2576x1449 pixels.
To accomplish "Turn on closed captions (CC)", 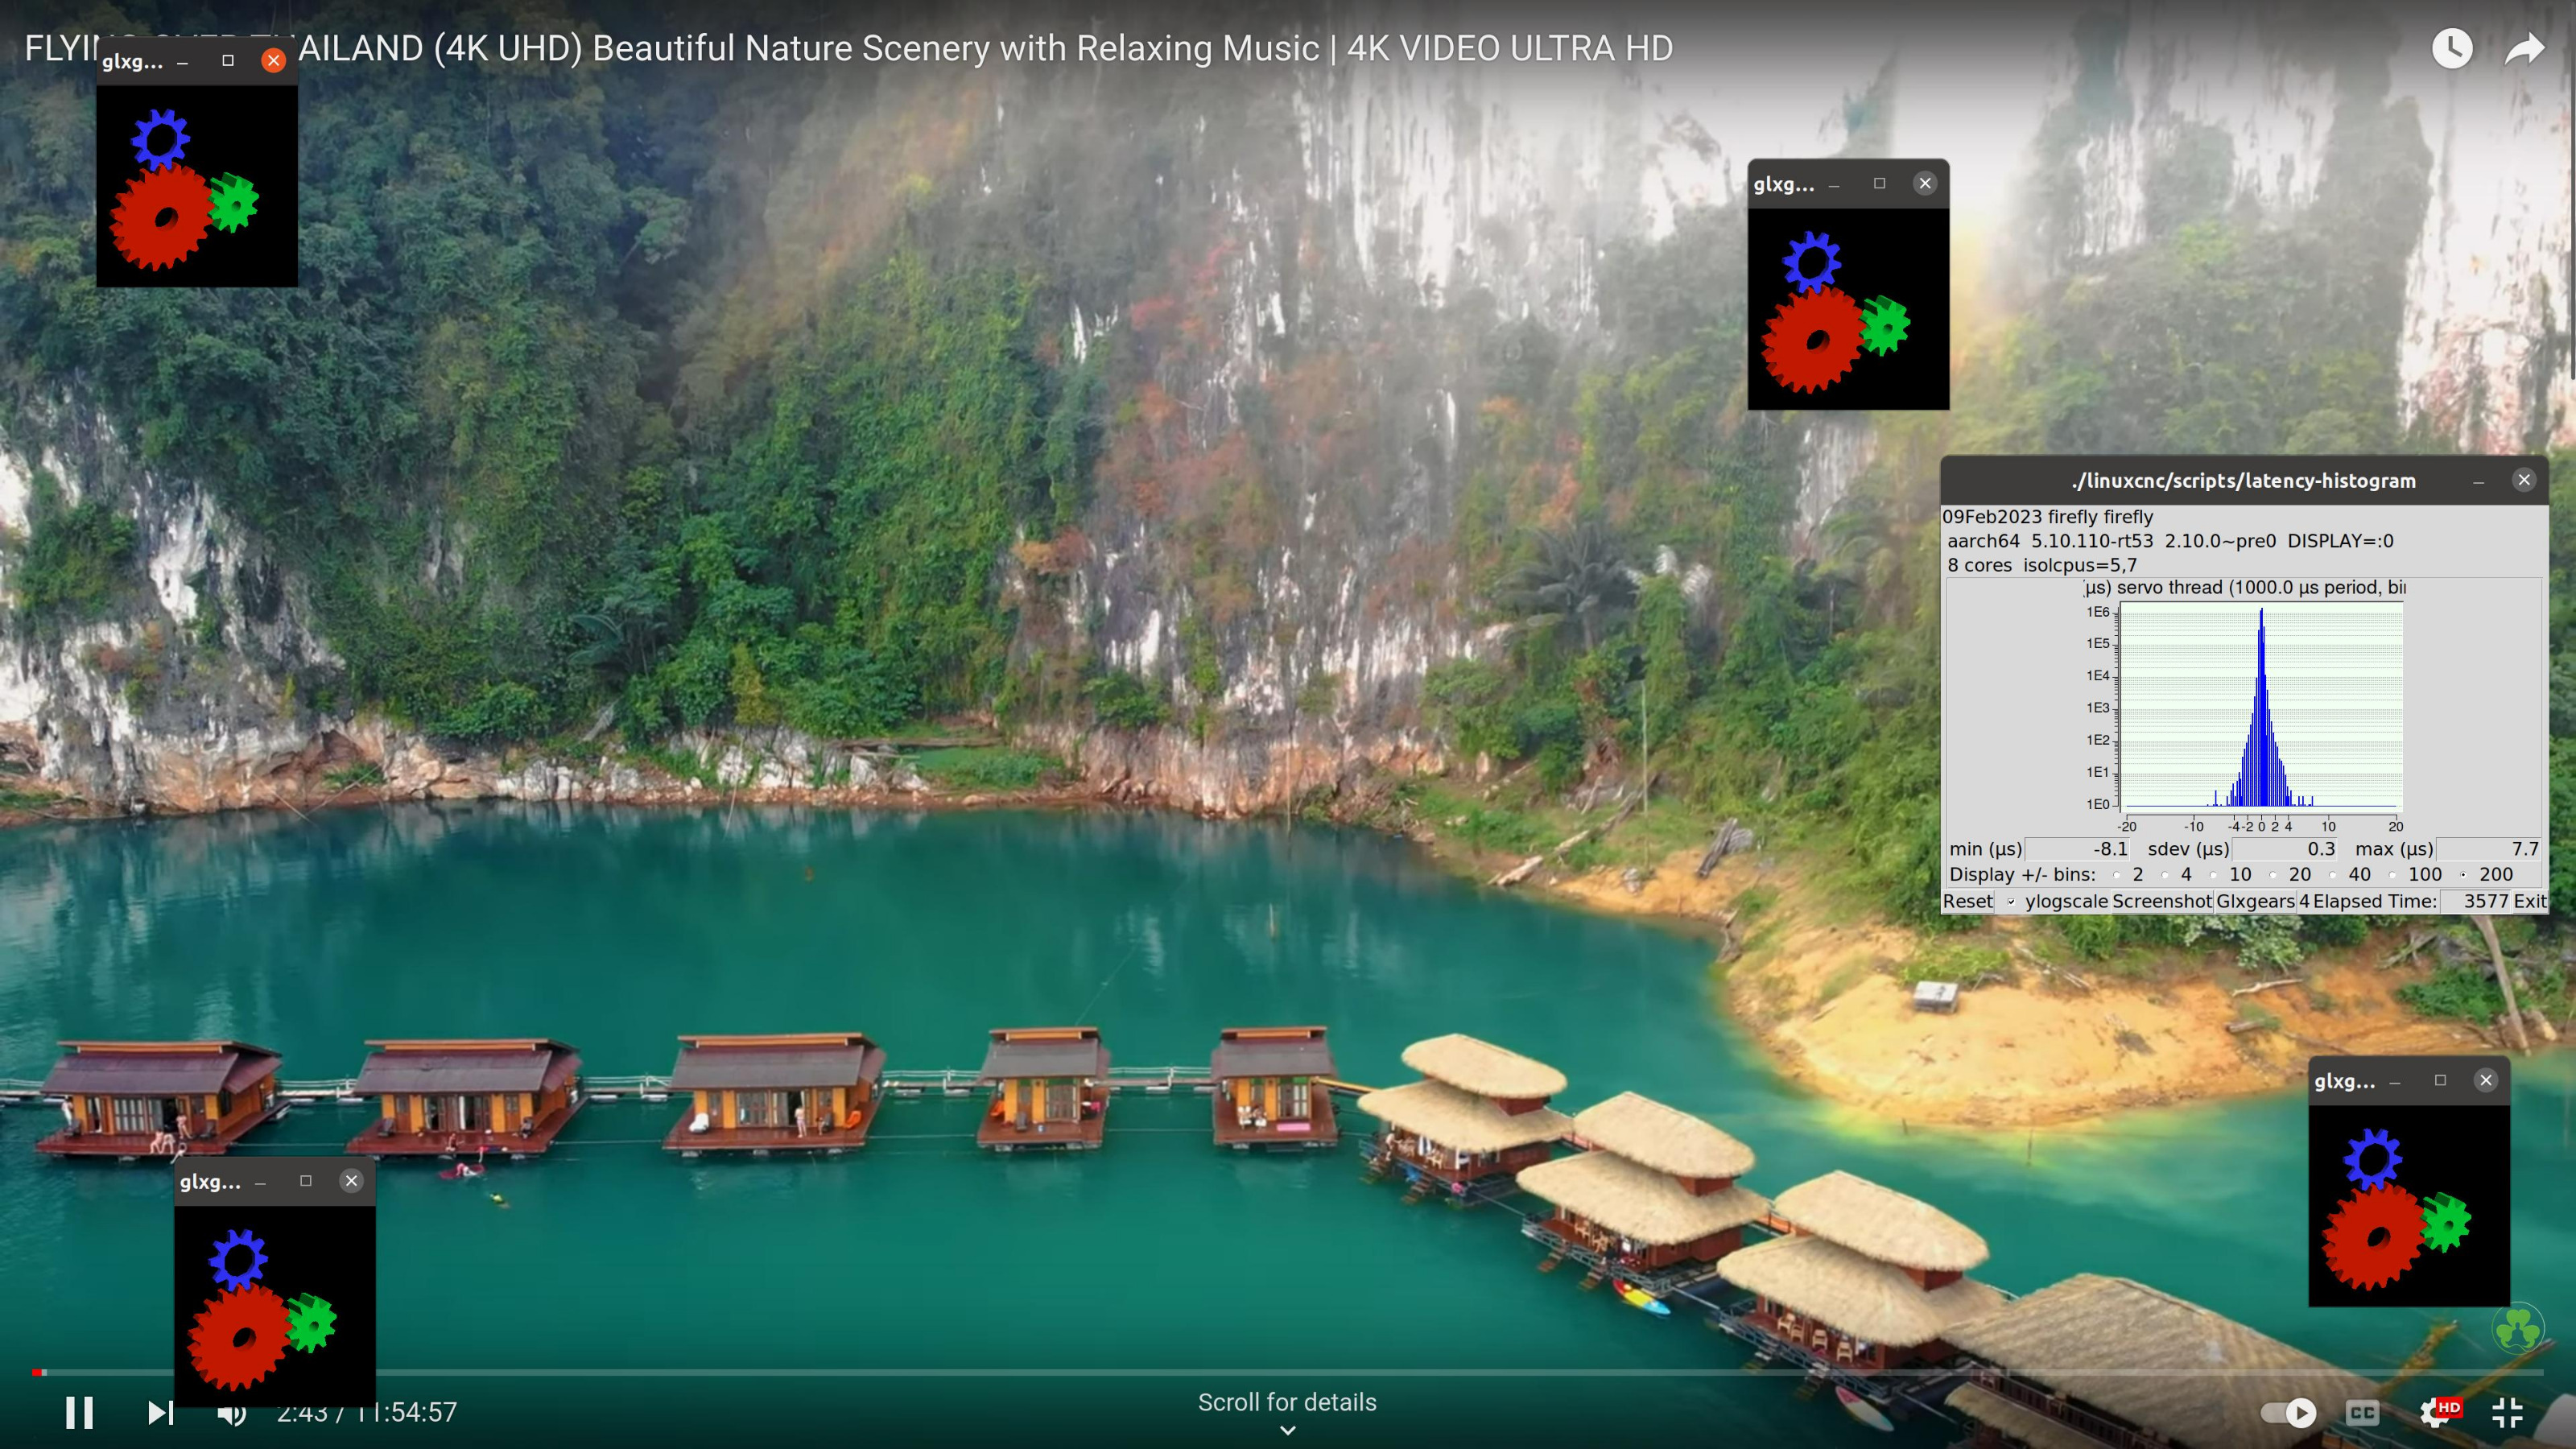I will tap(2362, 1412).
